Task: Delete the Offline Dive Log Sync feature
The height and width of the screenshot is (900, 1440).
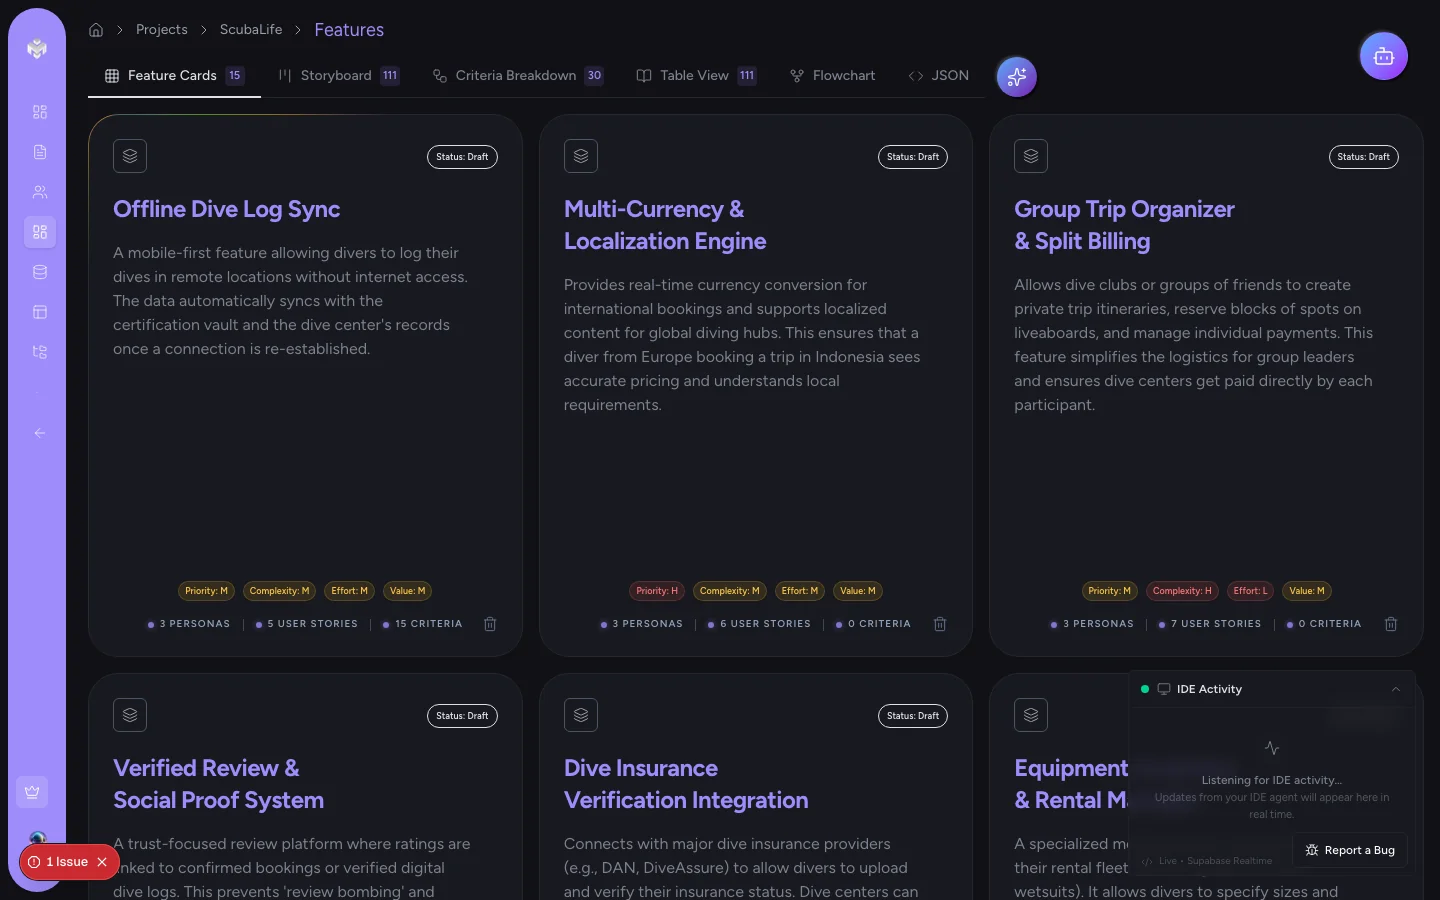Action: click(x=490, y=624)
